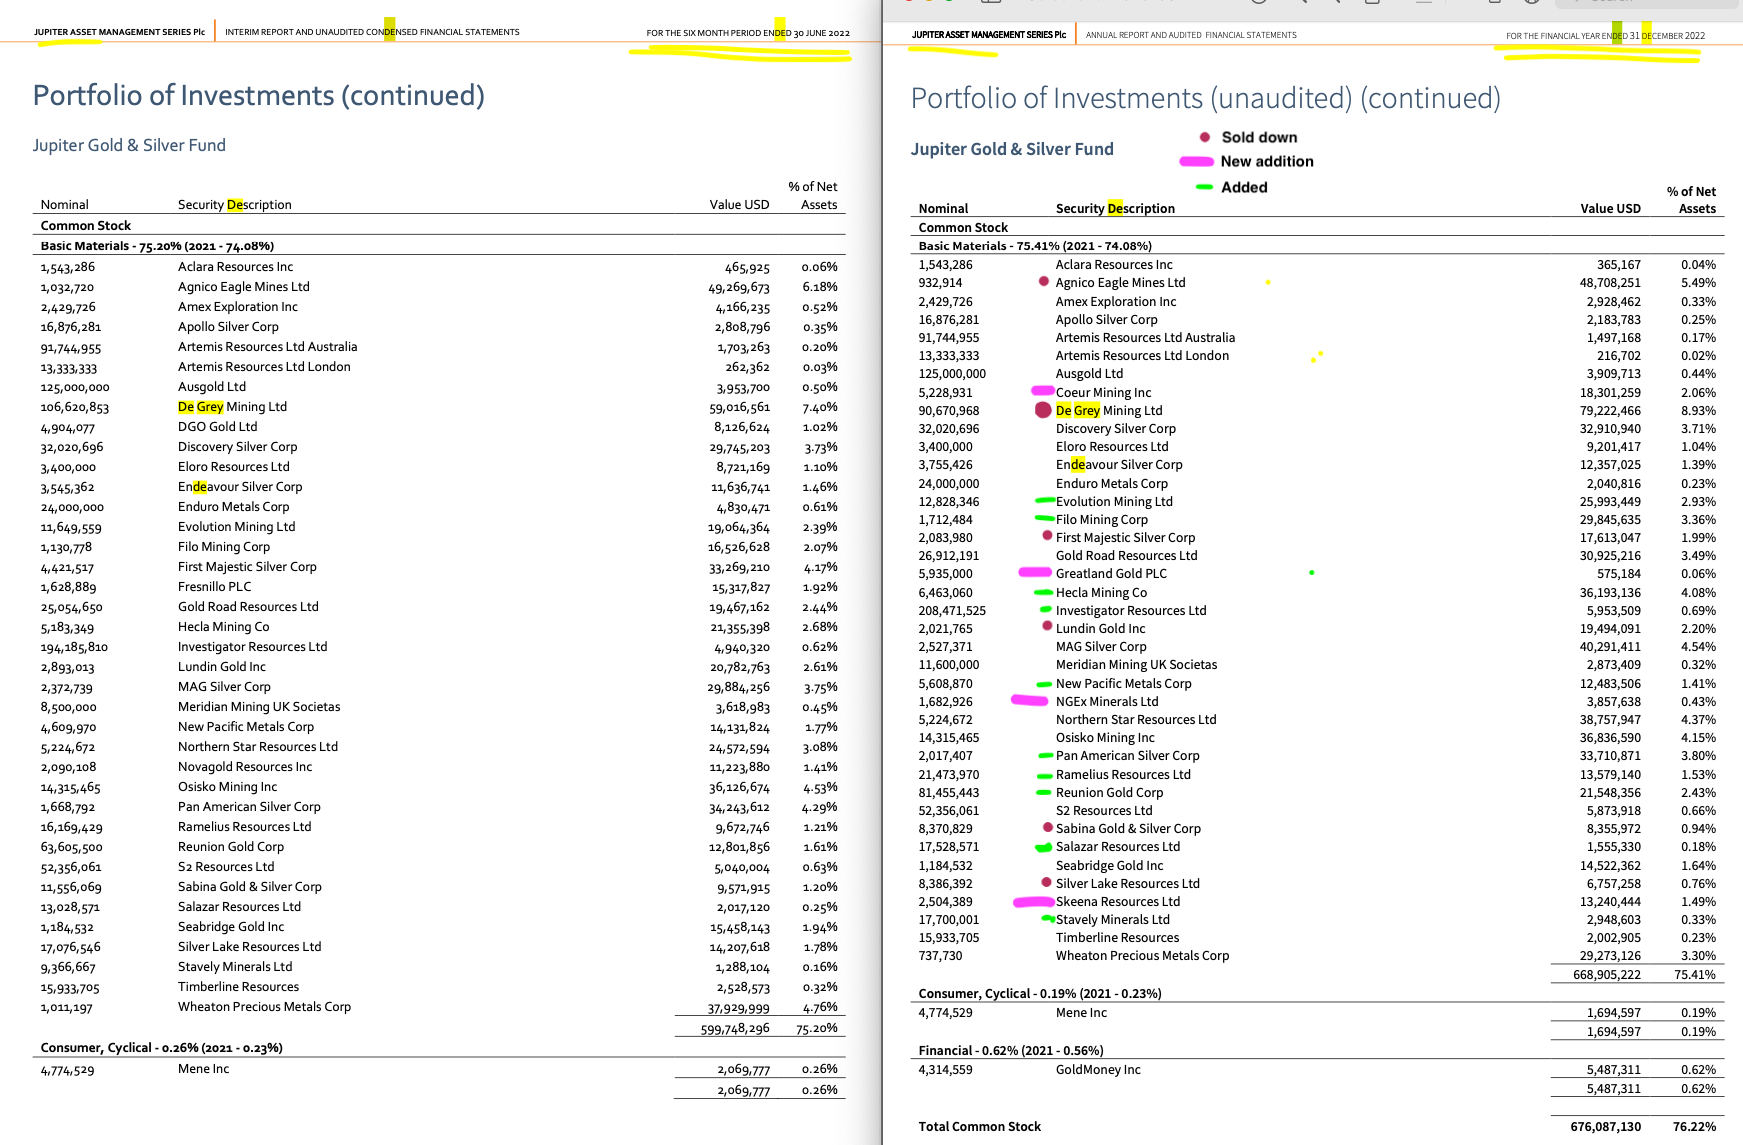Click 'Consumer, Cyclical - 0.19% (2021 - 0.23%)' heading
This screenshot has height=1145, width=1743.
1040,994
